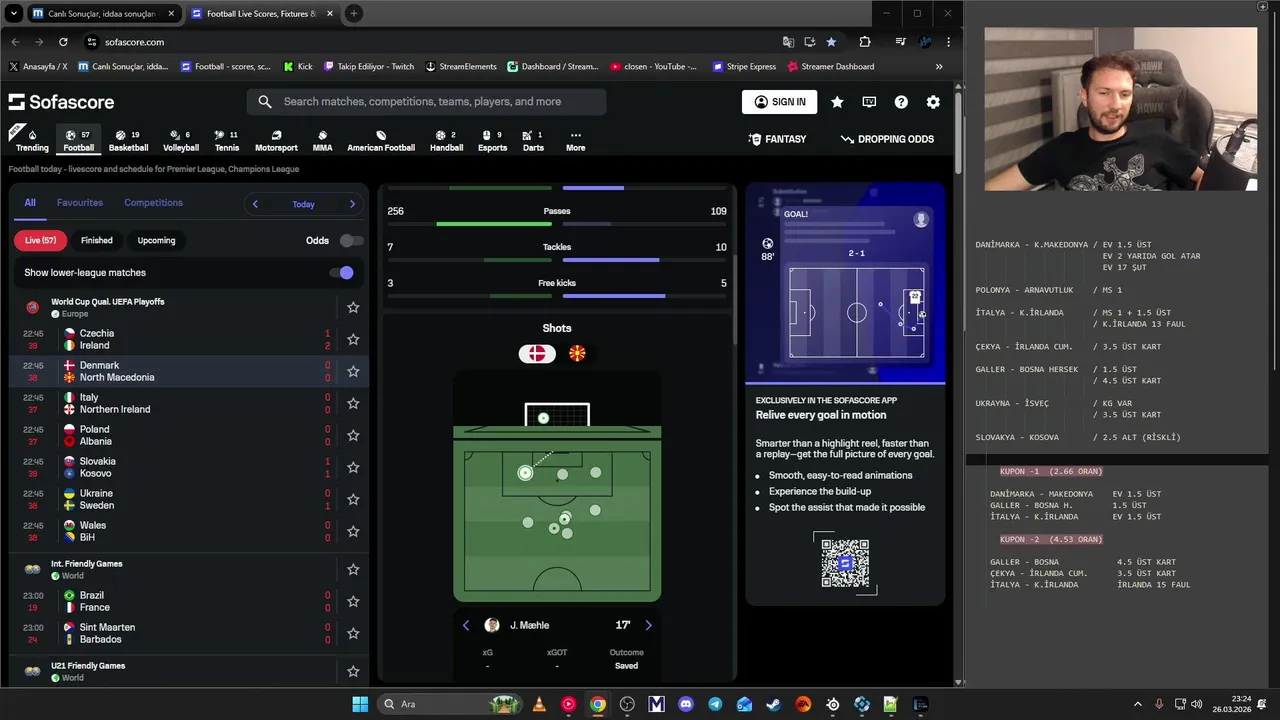This screenshot has width=1280, height=720.
Task: Favourite the Brazil vs France match
Action: [353, 601]
